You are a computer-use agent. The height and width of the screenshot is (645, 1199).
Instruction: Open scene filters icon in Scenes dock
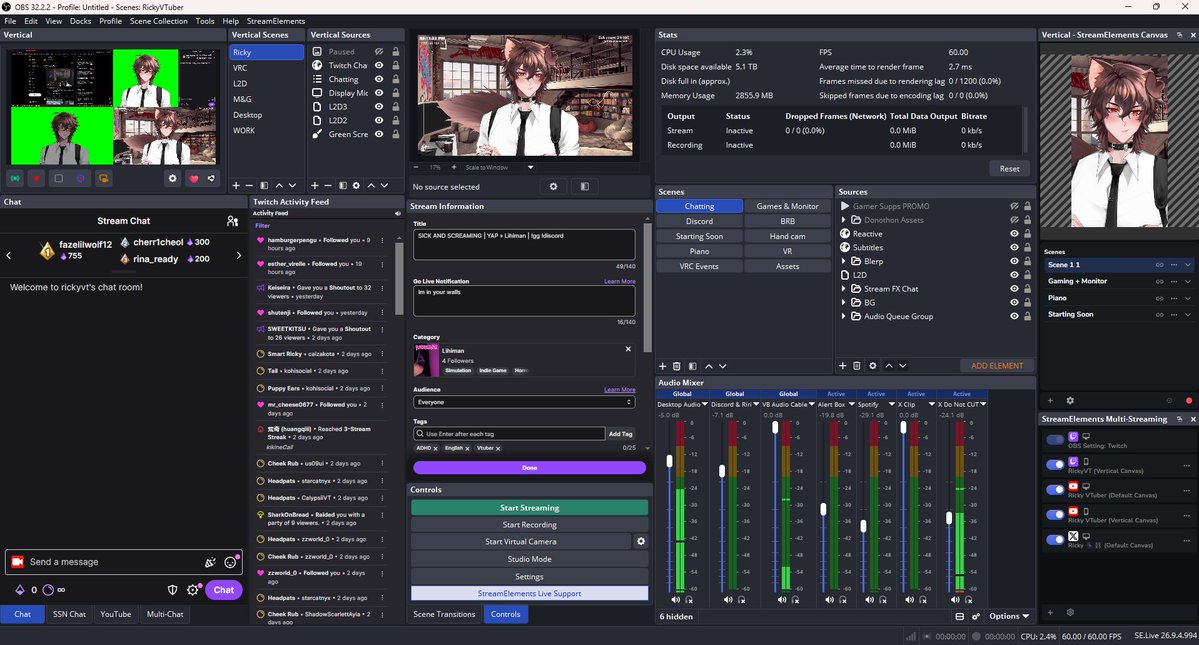coord(692,366)
